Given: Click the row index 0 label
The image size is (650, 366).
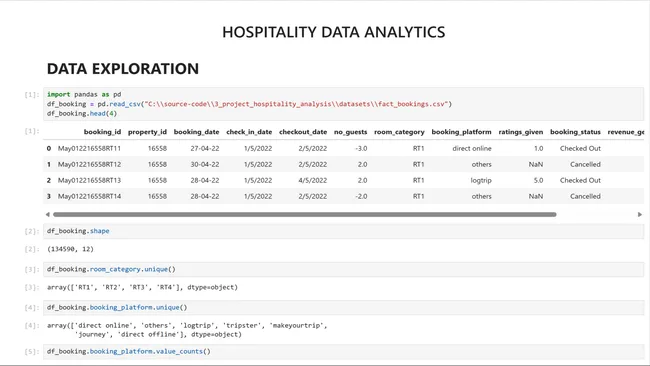Looking at the screenshot, I should (49, 148).
